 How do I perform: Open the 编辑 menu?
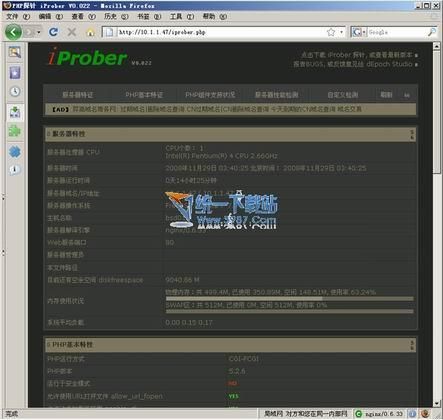tap(50, 16)
